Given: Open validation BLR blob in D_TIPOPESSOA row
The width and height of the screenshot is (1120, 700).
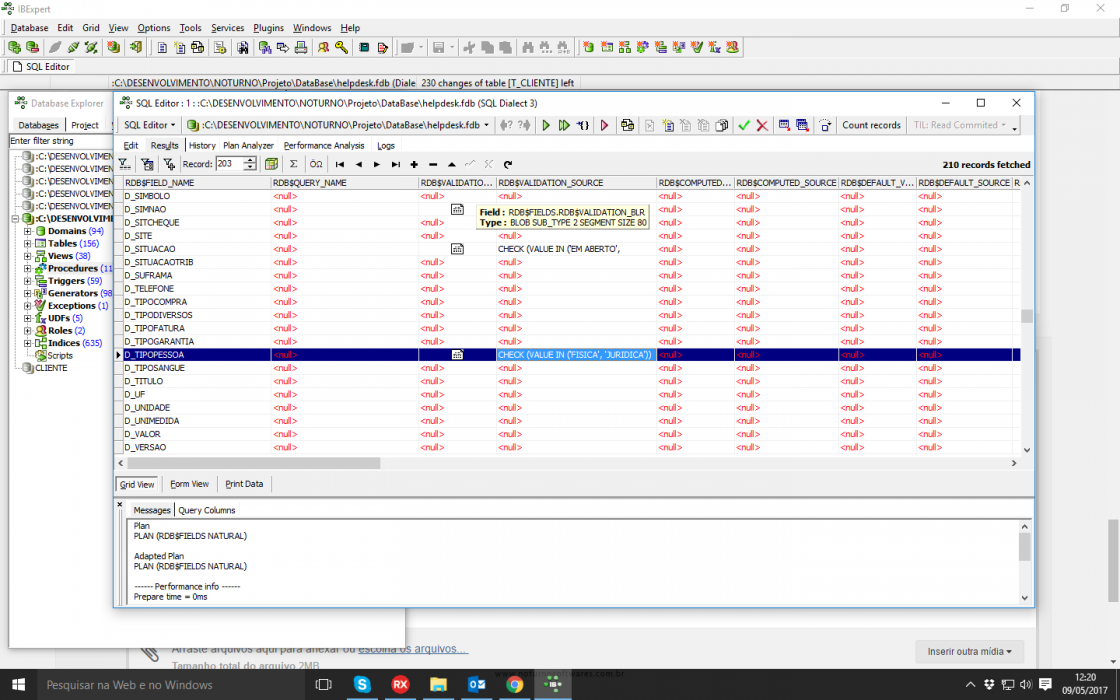Looking at the screenshot, I should pyautogui.click(x=457, y=354).
